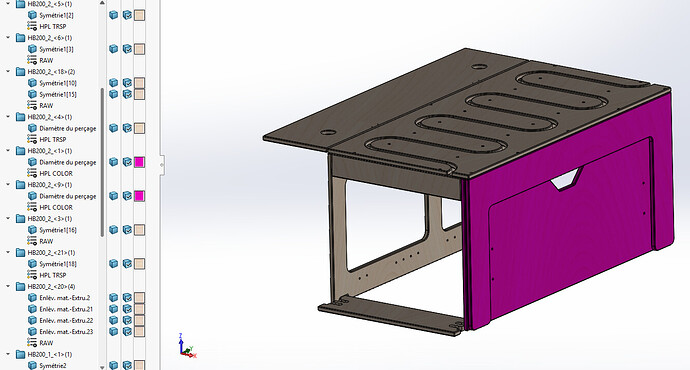
Task: Select RAW under HB200_2_<18>
Action: (x=46, y=106)
